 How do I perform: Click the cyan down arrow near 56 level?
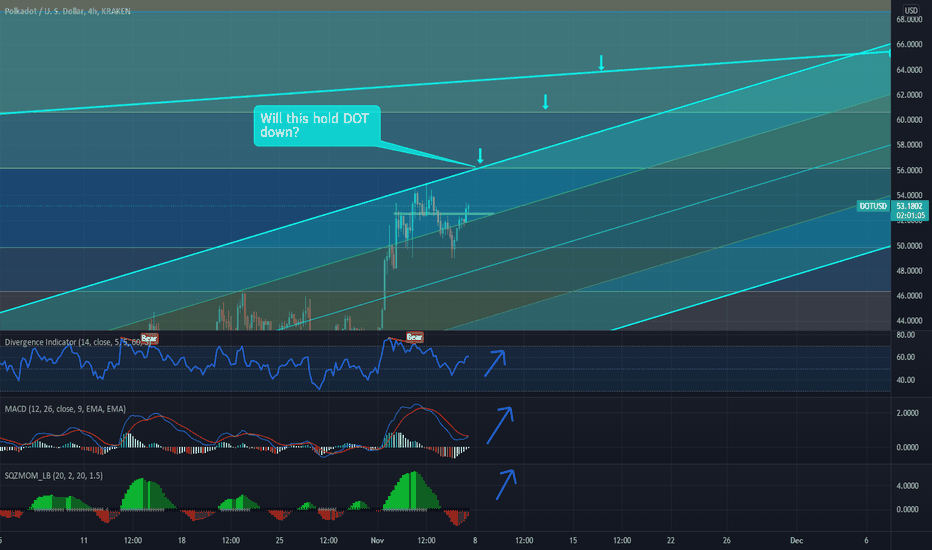coord(480,156)
